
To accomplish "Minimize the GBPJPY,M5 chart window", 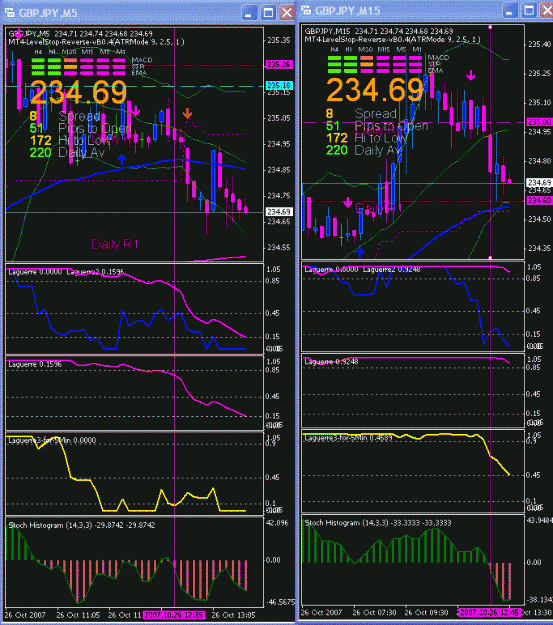I will pos(250,13).
